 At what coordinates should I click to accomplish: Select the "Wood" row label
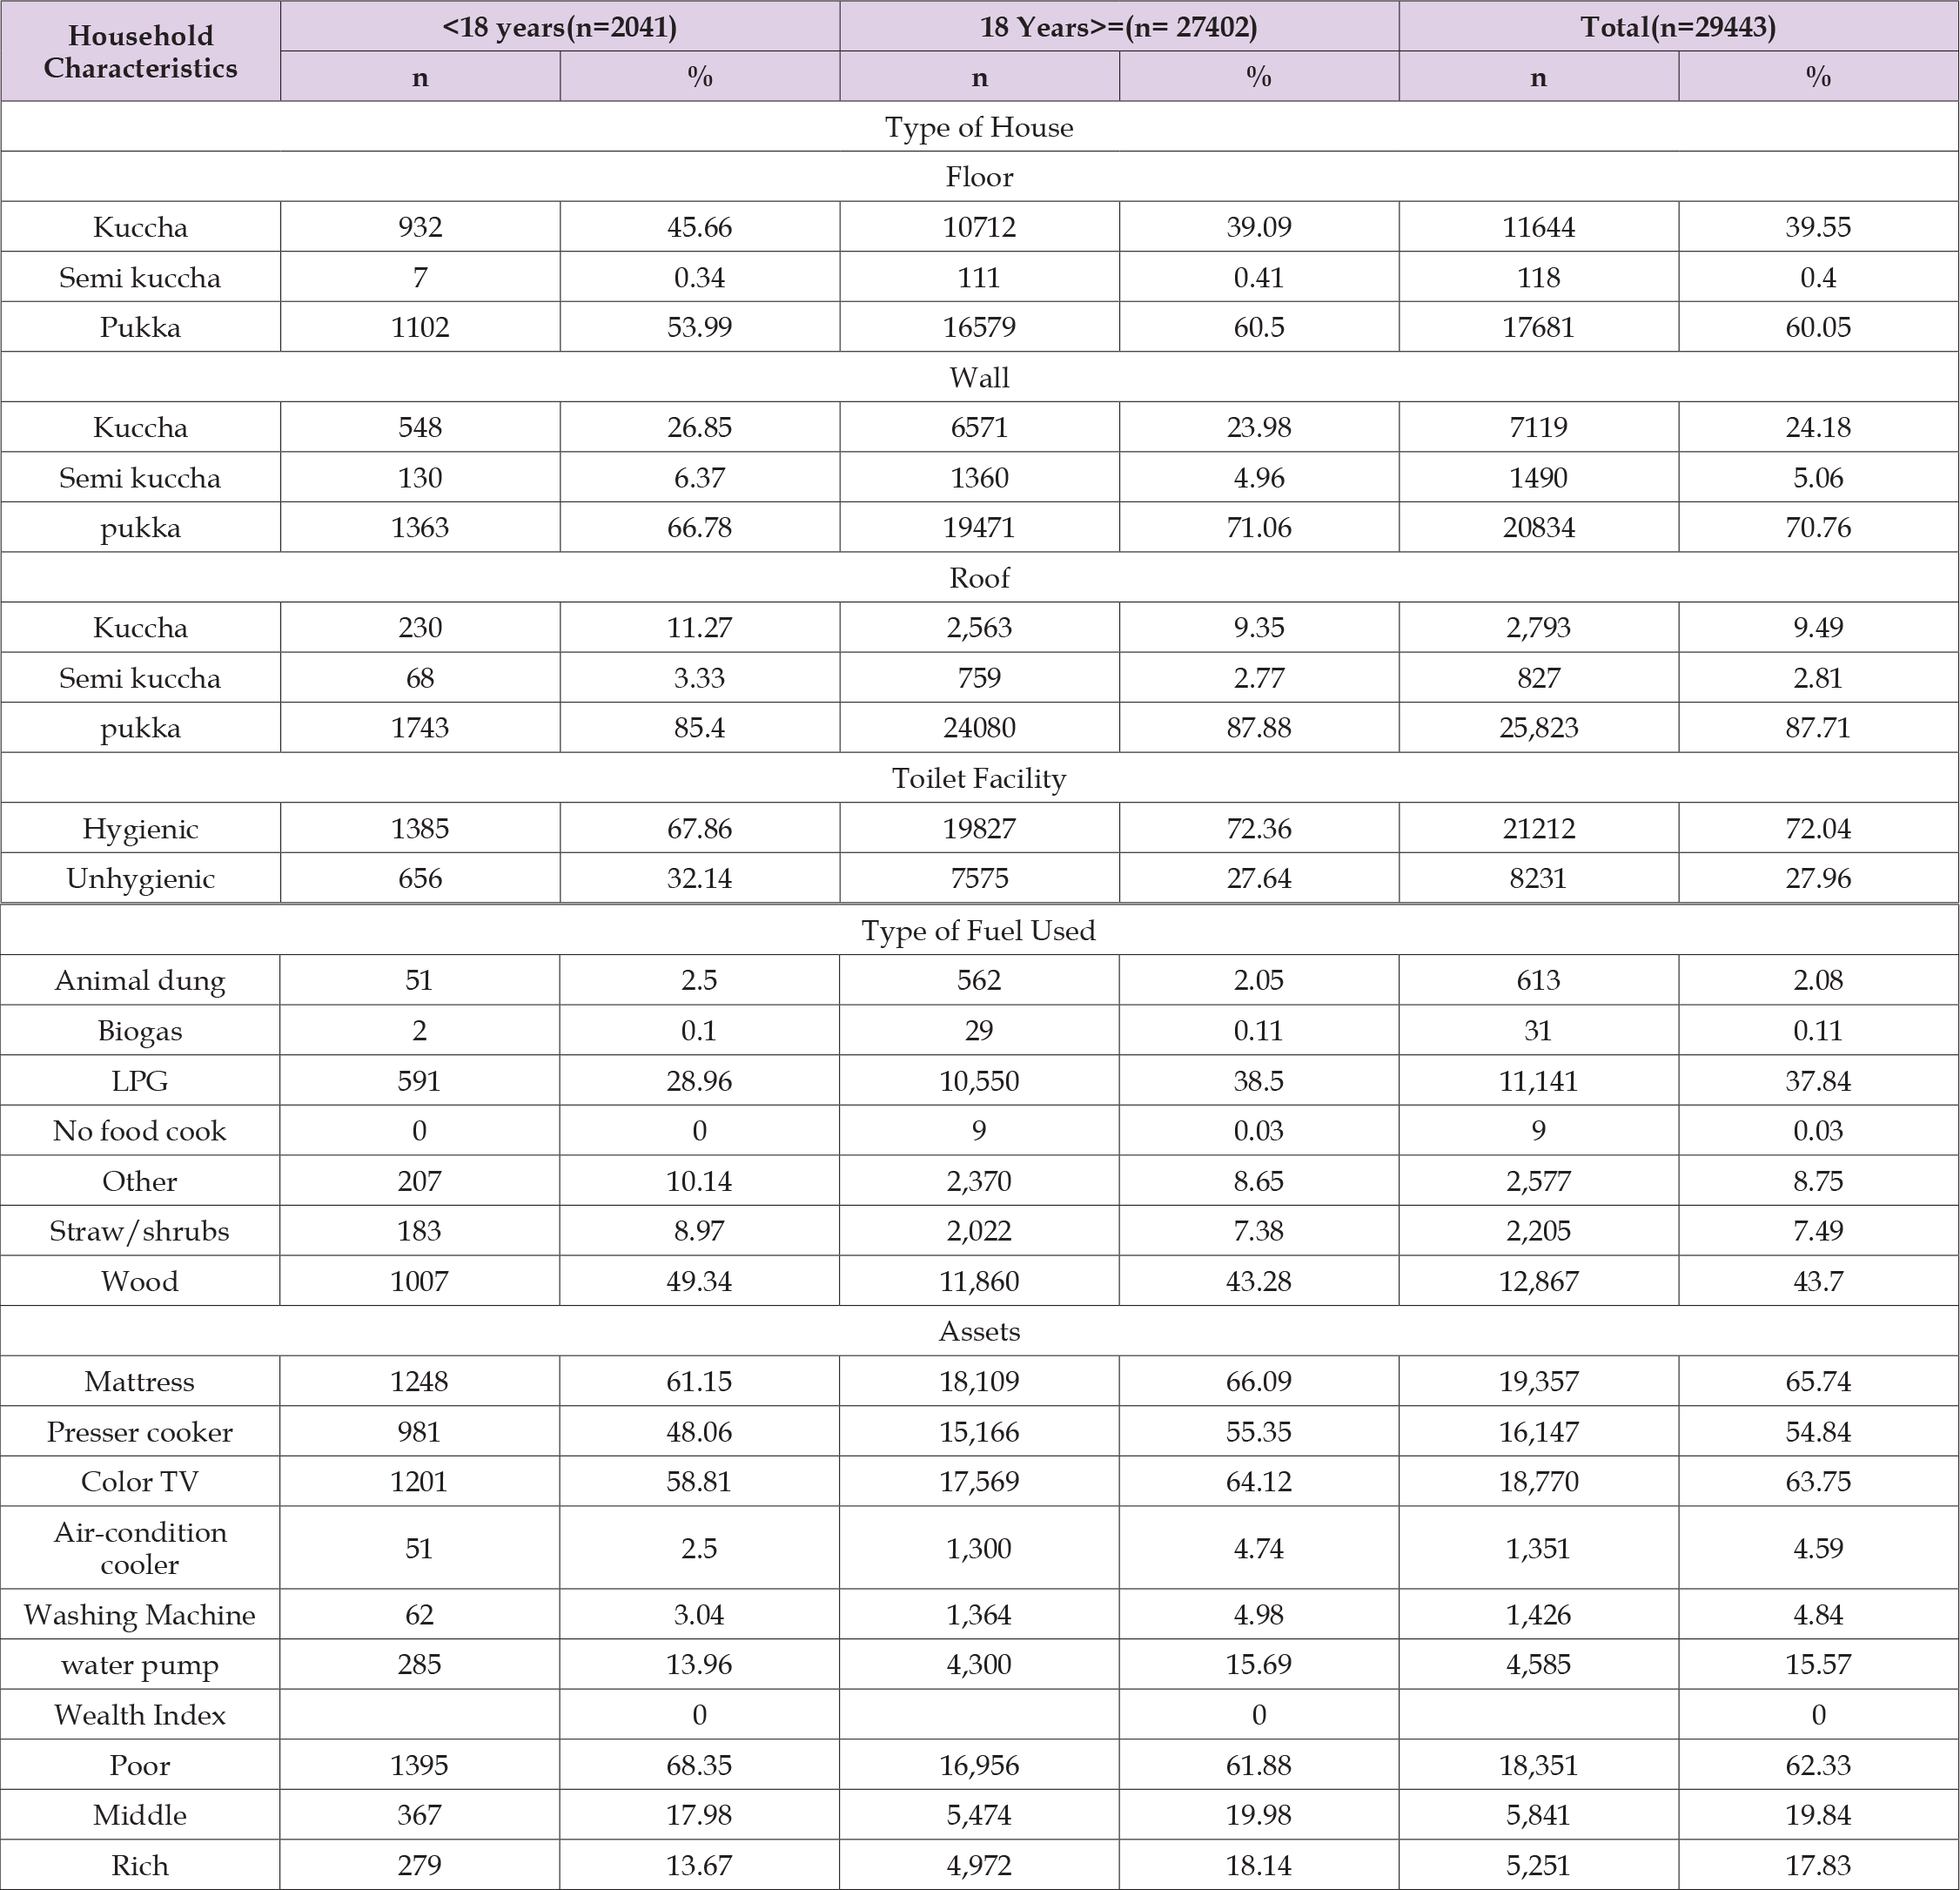[140, 1281]
